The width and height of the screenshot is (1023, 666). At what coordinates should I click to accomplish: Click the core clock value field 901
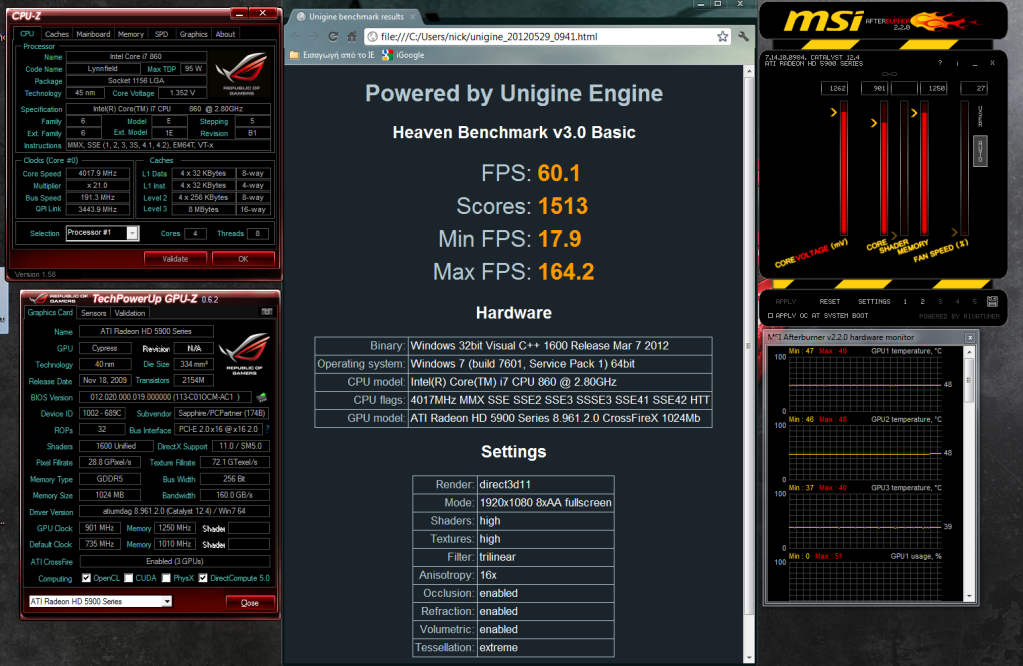pyautogui.click(x=875, y=88)
